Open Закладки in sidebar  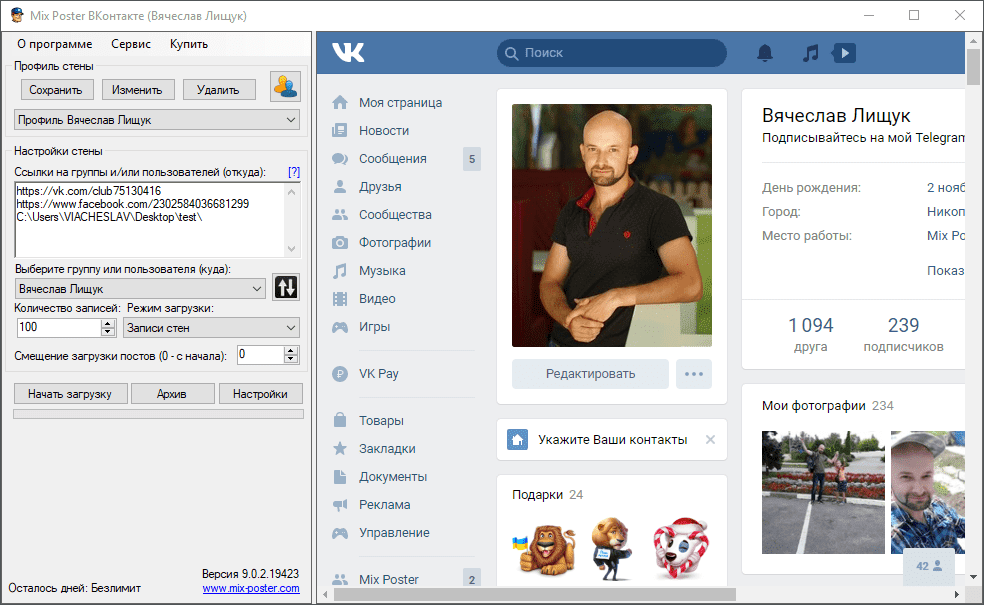(387, 449)
